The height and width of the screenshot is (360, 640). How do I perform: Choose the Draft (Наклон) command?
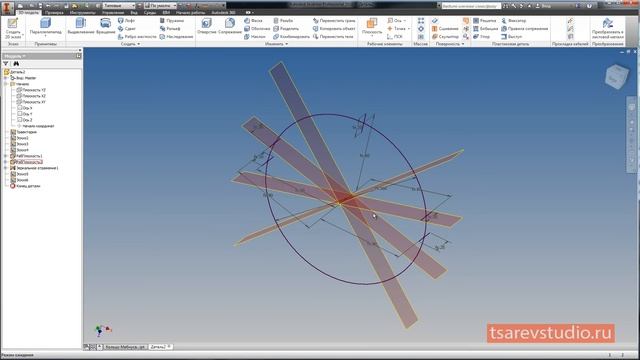click(x=255, y=36)
